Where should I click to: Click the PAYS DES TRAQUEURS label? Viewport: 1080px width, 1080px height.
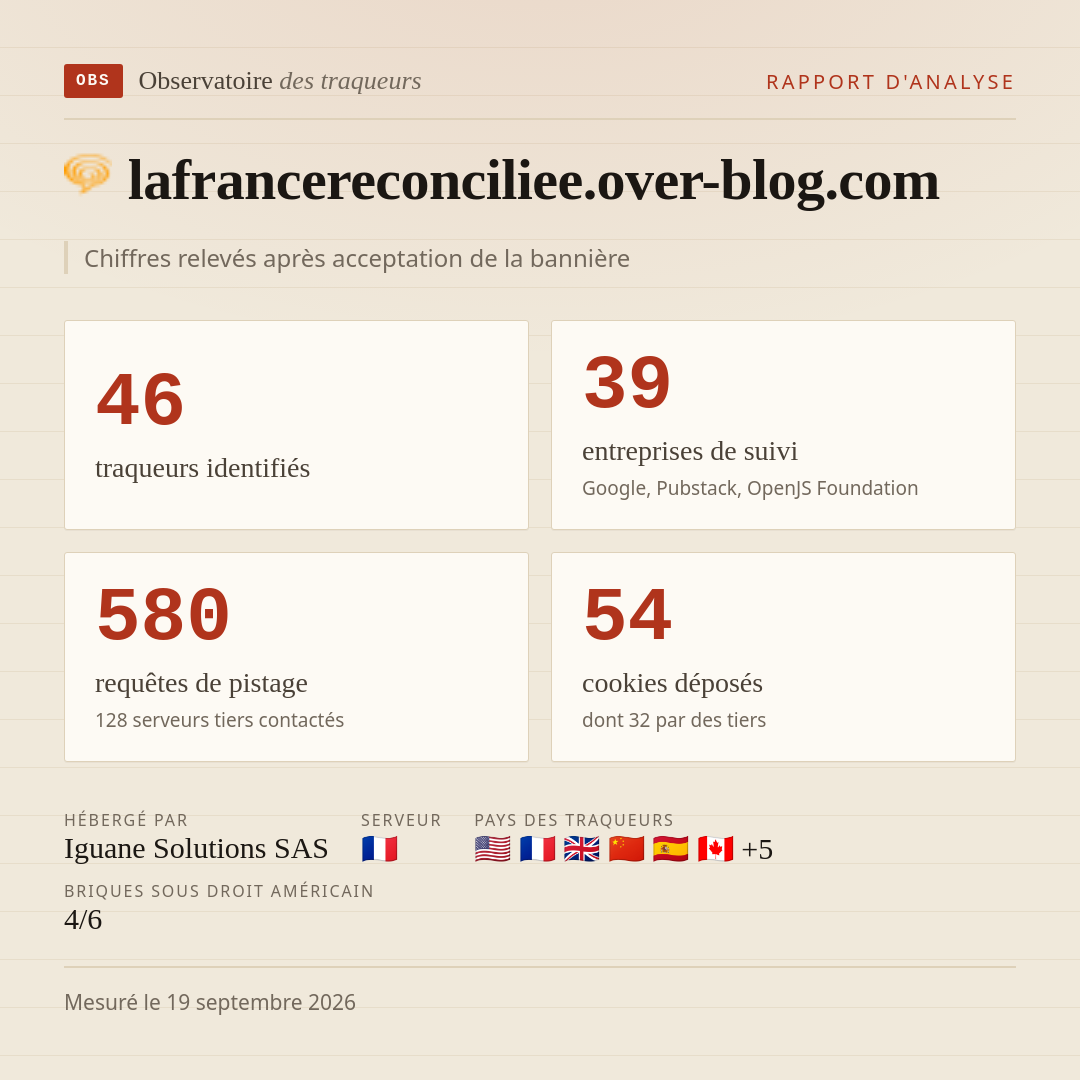[x=574, y=820]
